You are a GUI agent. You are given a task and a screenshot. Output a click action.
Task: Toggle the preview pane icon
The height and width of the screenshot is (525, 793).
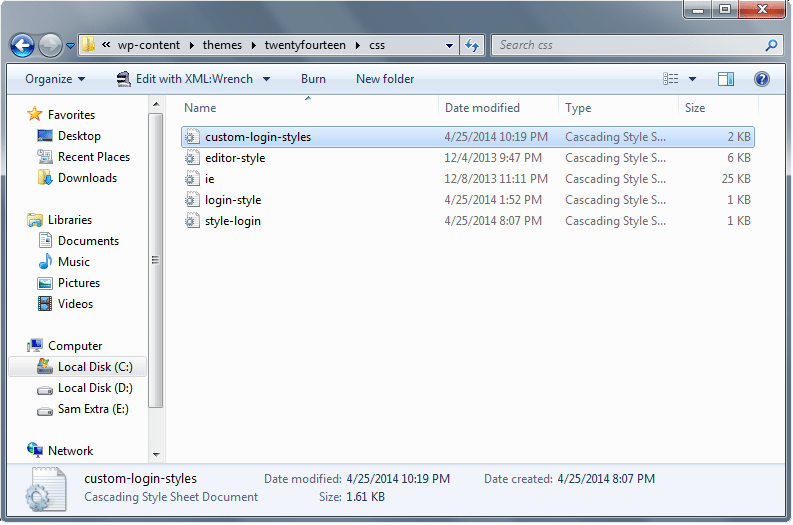(726, 79)
